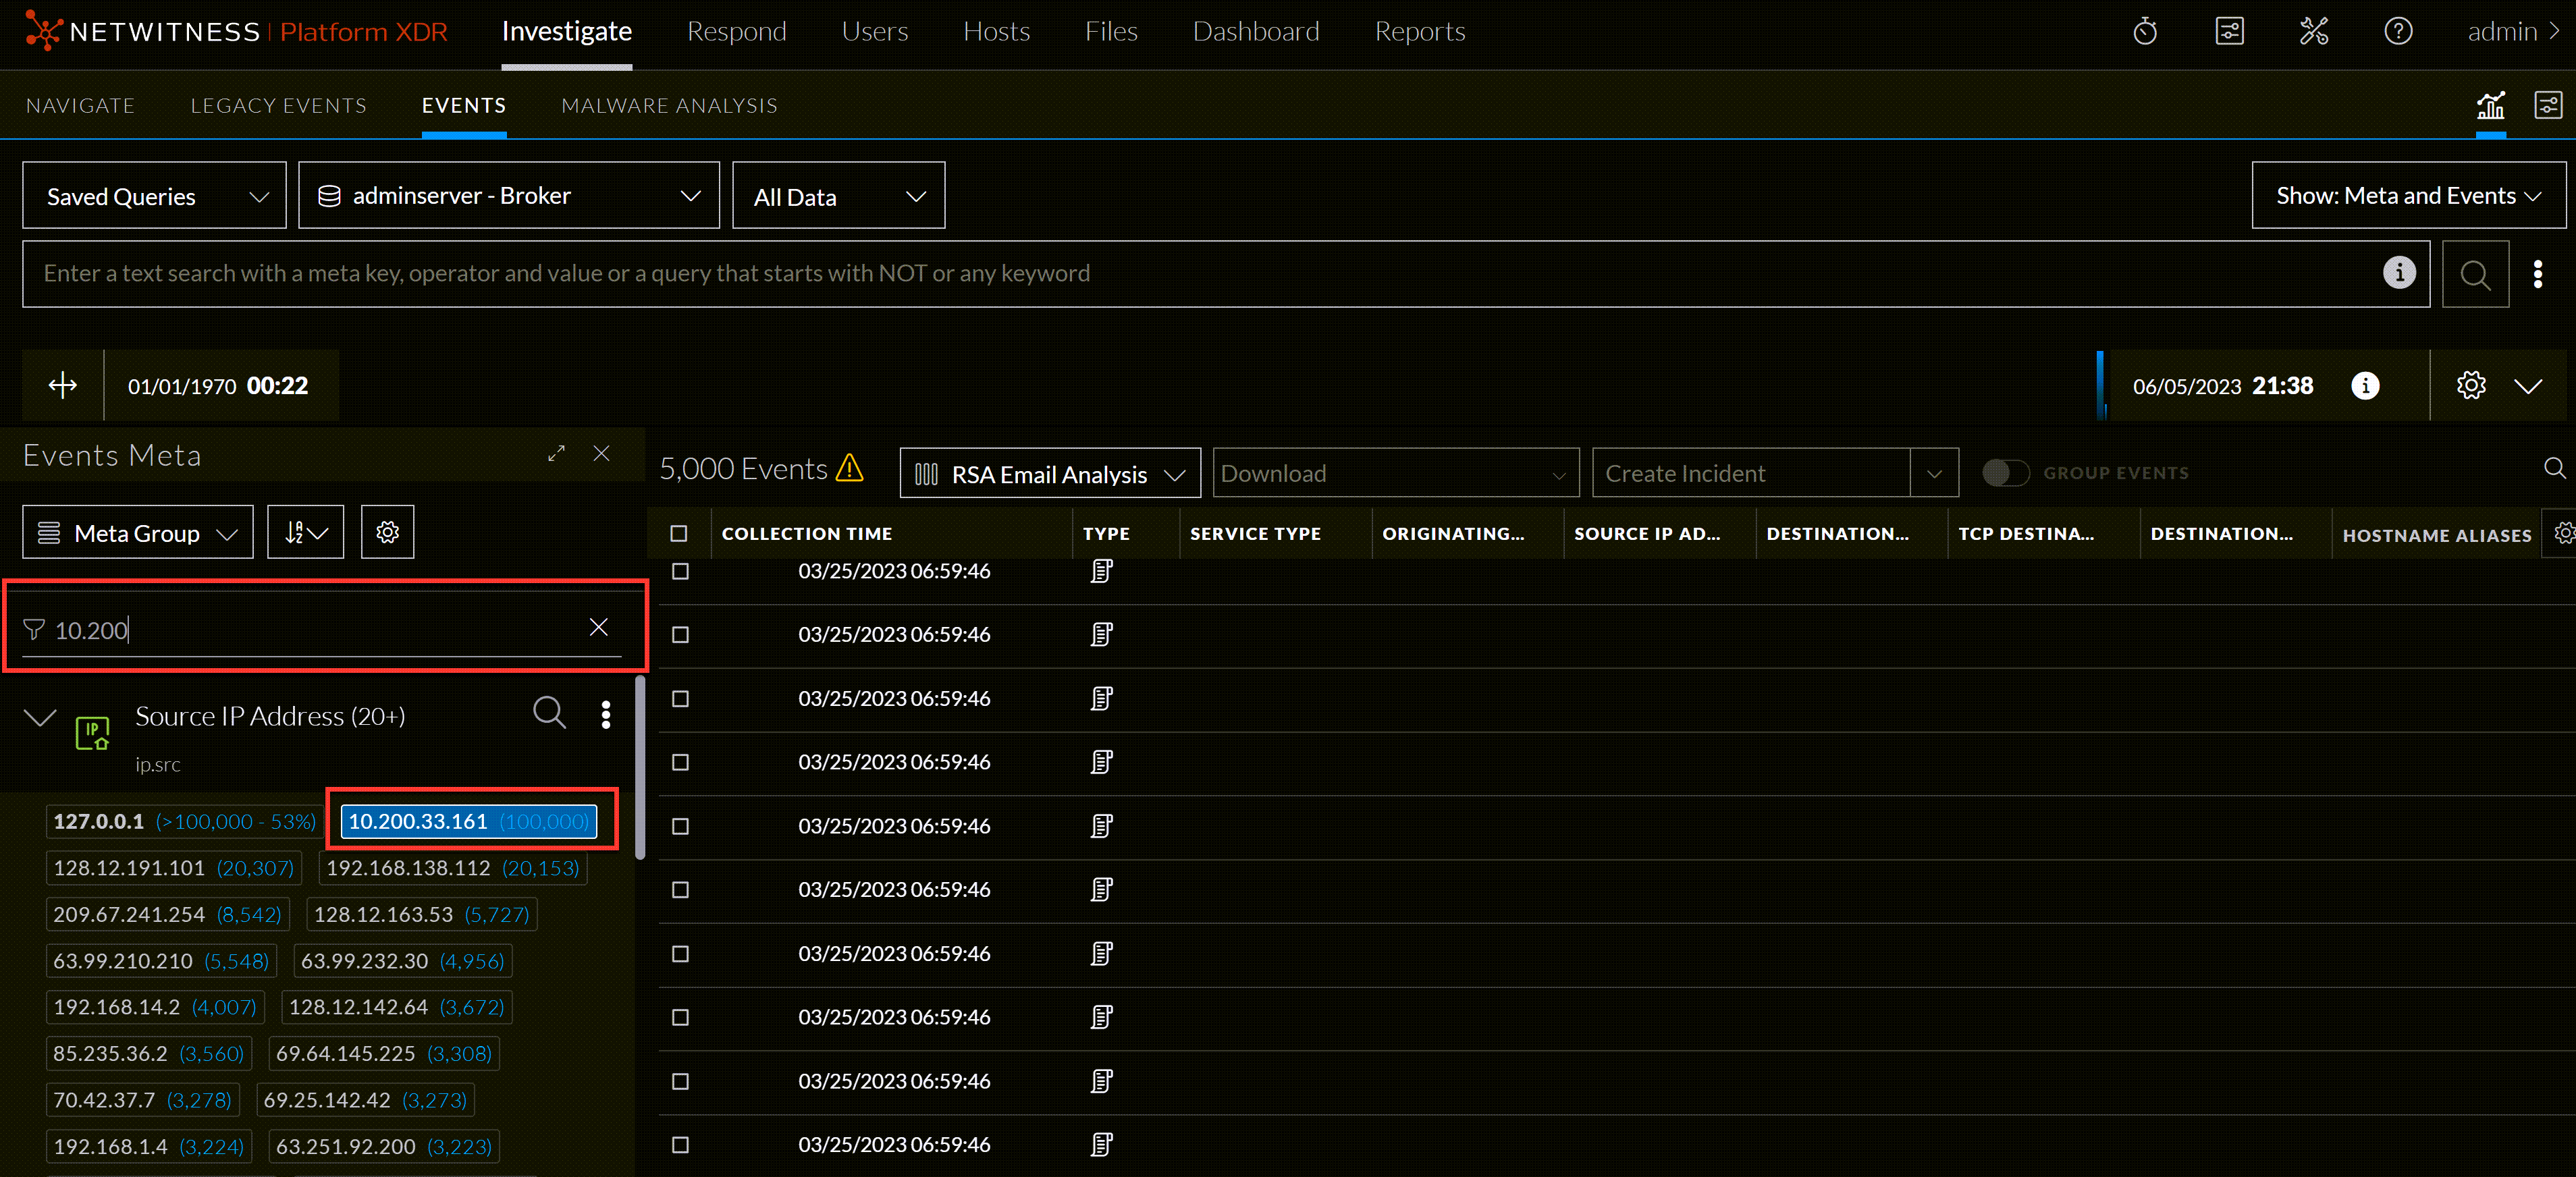Viewport: 2576px width, 1177px height.
Task: Check the first event row checkbox
Action: (x=680, y=571)
